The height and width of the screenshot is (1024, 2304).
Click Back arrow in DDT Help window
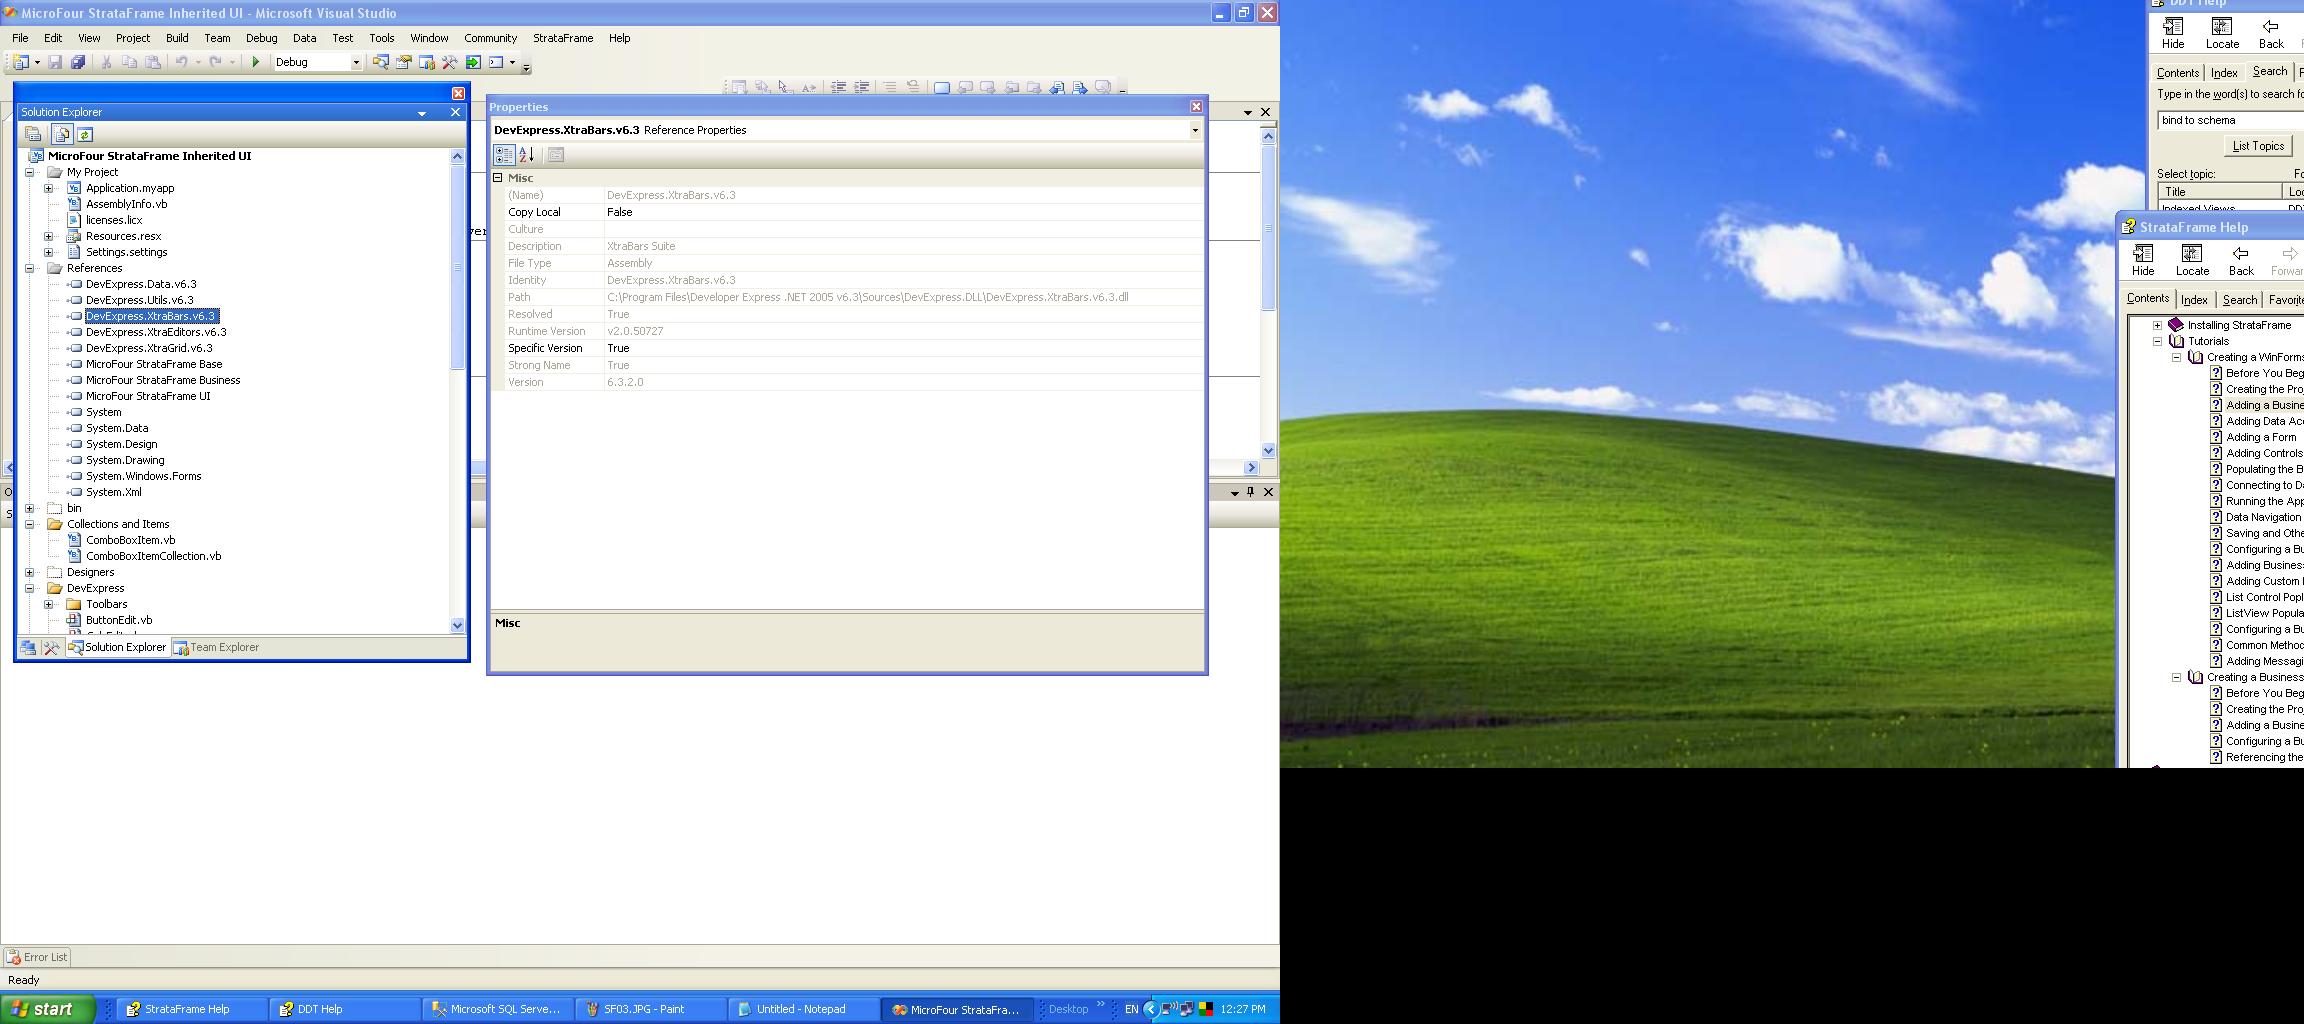pos(2271,33)
